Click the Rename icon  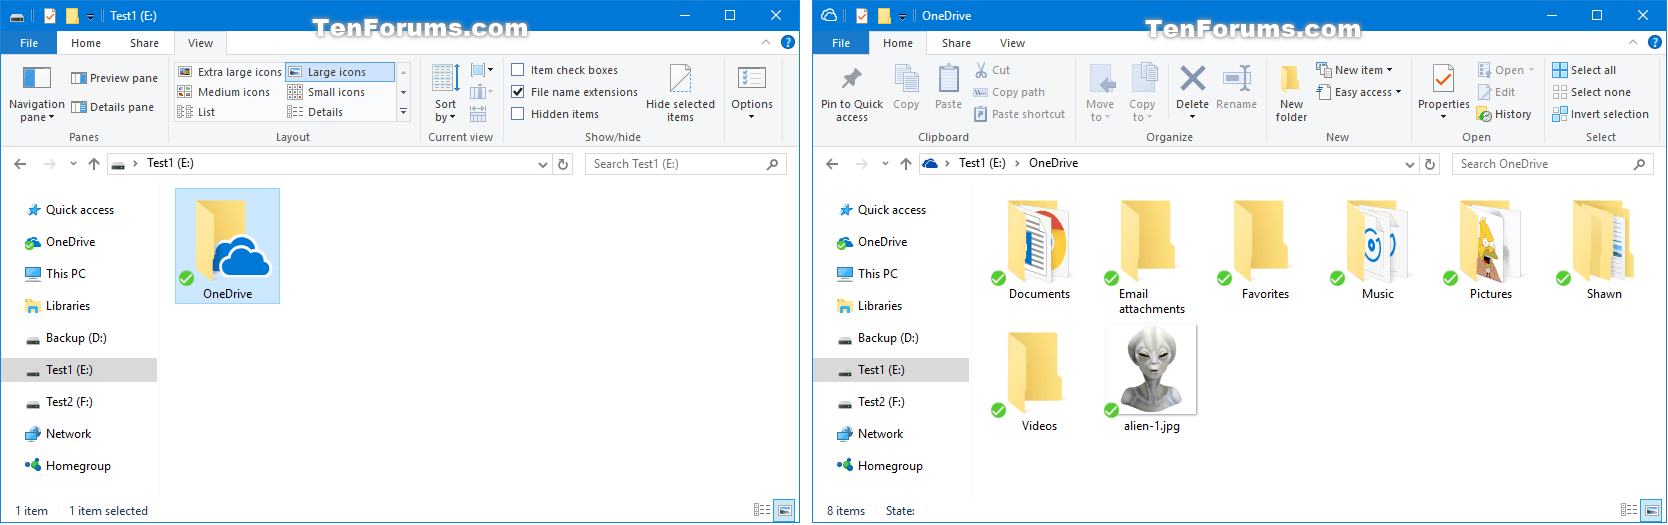tap(1237, 78)
